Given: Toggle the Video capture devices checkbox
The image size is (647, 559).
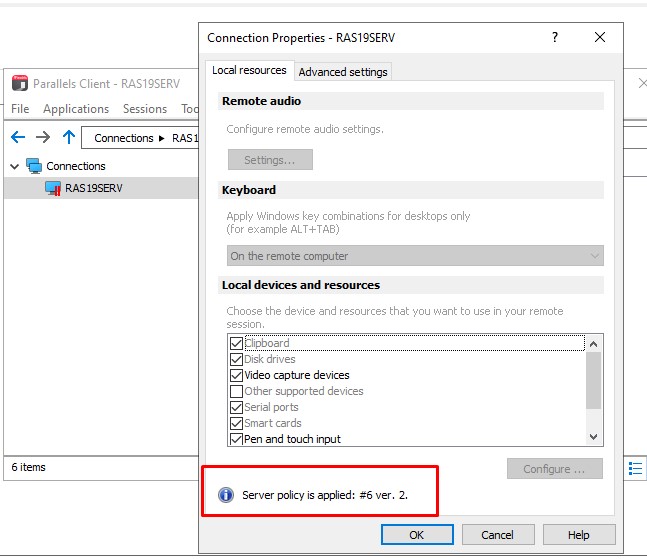Looking at the screenshot, I should [237, 375].
